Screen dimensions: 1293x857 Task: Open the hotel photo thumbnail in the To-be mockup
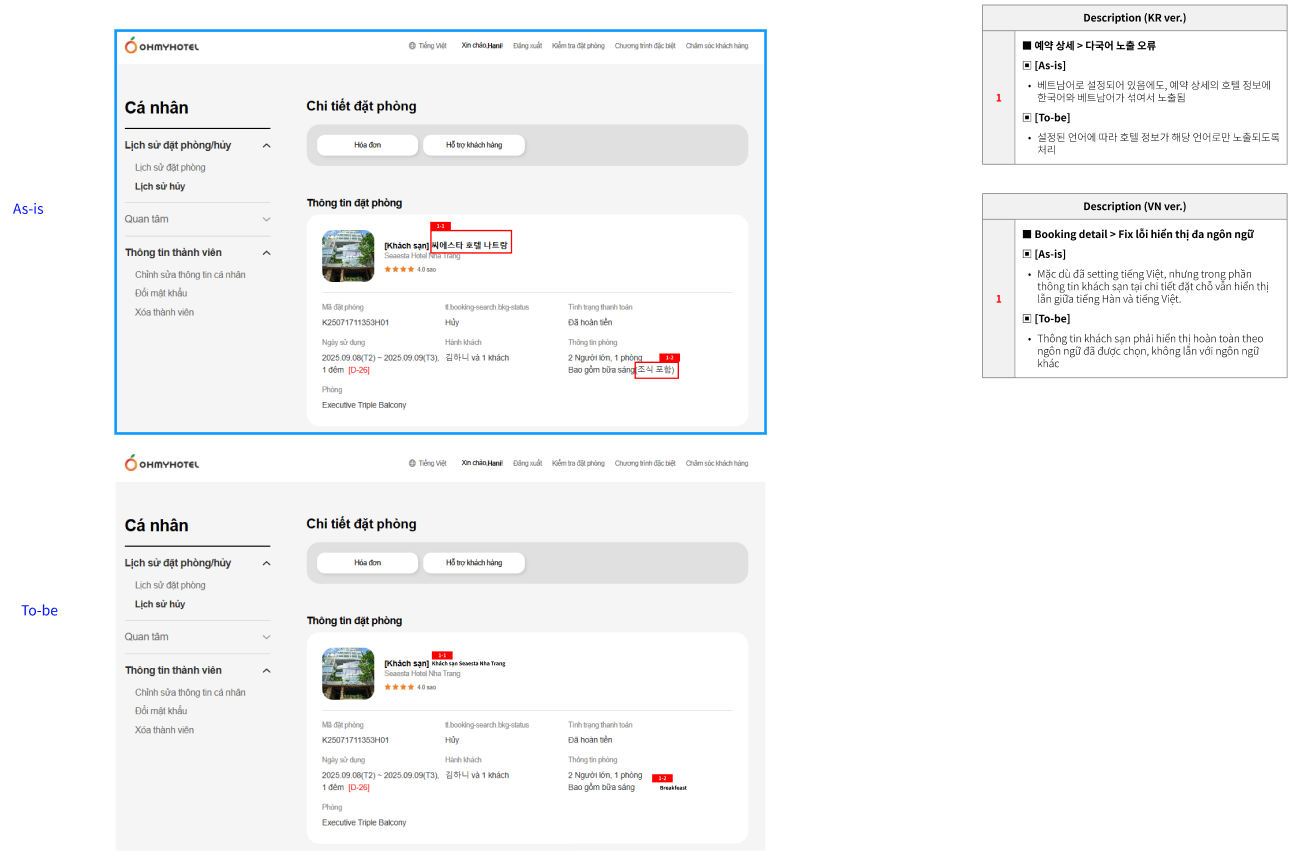pyautogui.click(x=348, y=674)
